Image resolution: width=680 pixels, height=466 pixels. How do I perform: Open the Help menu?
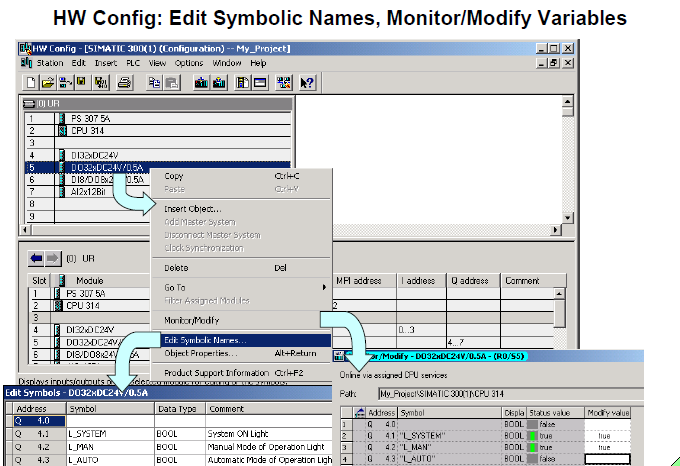pos(258,63)
